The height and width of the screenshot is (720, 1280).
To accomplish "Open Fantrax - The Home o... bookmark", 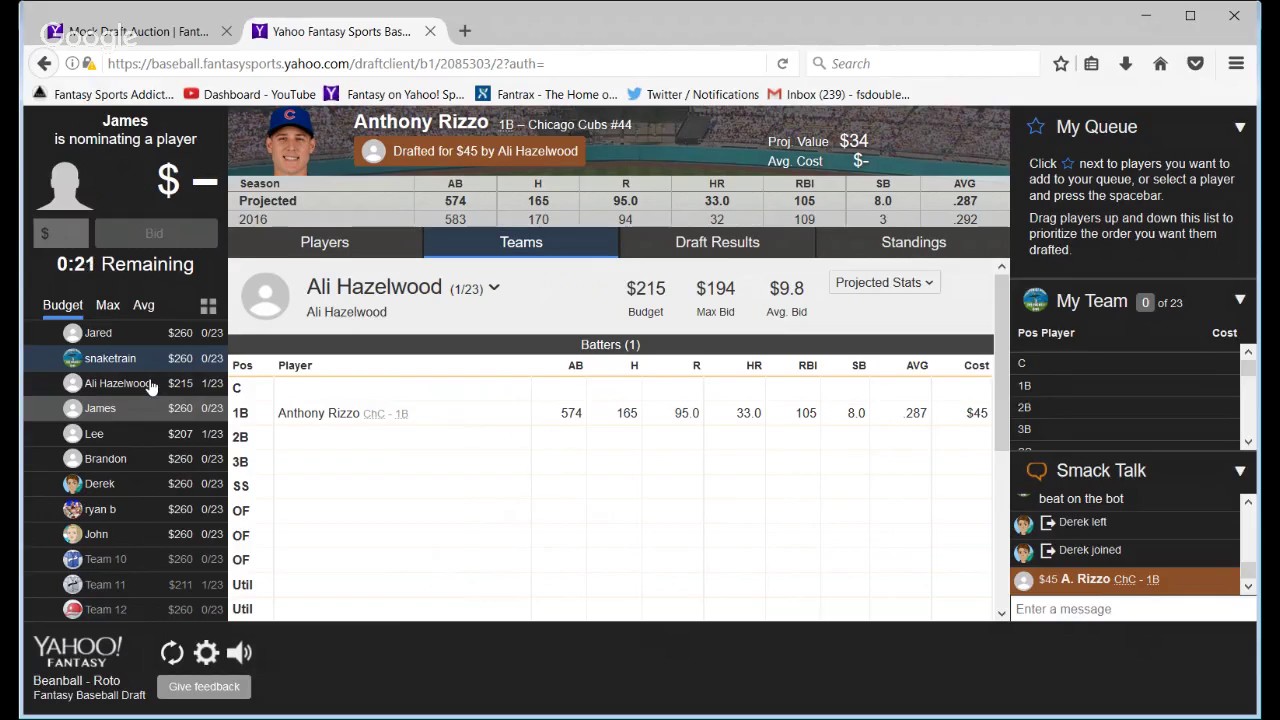I will point(546,94).
